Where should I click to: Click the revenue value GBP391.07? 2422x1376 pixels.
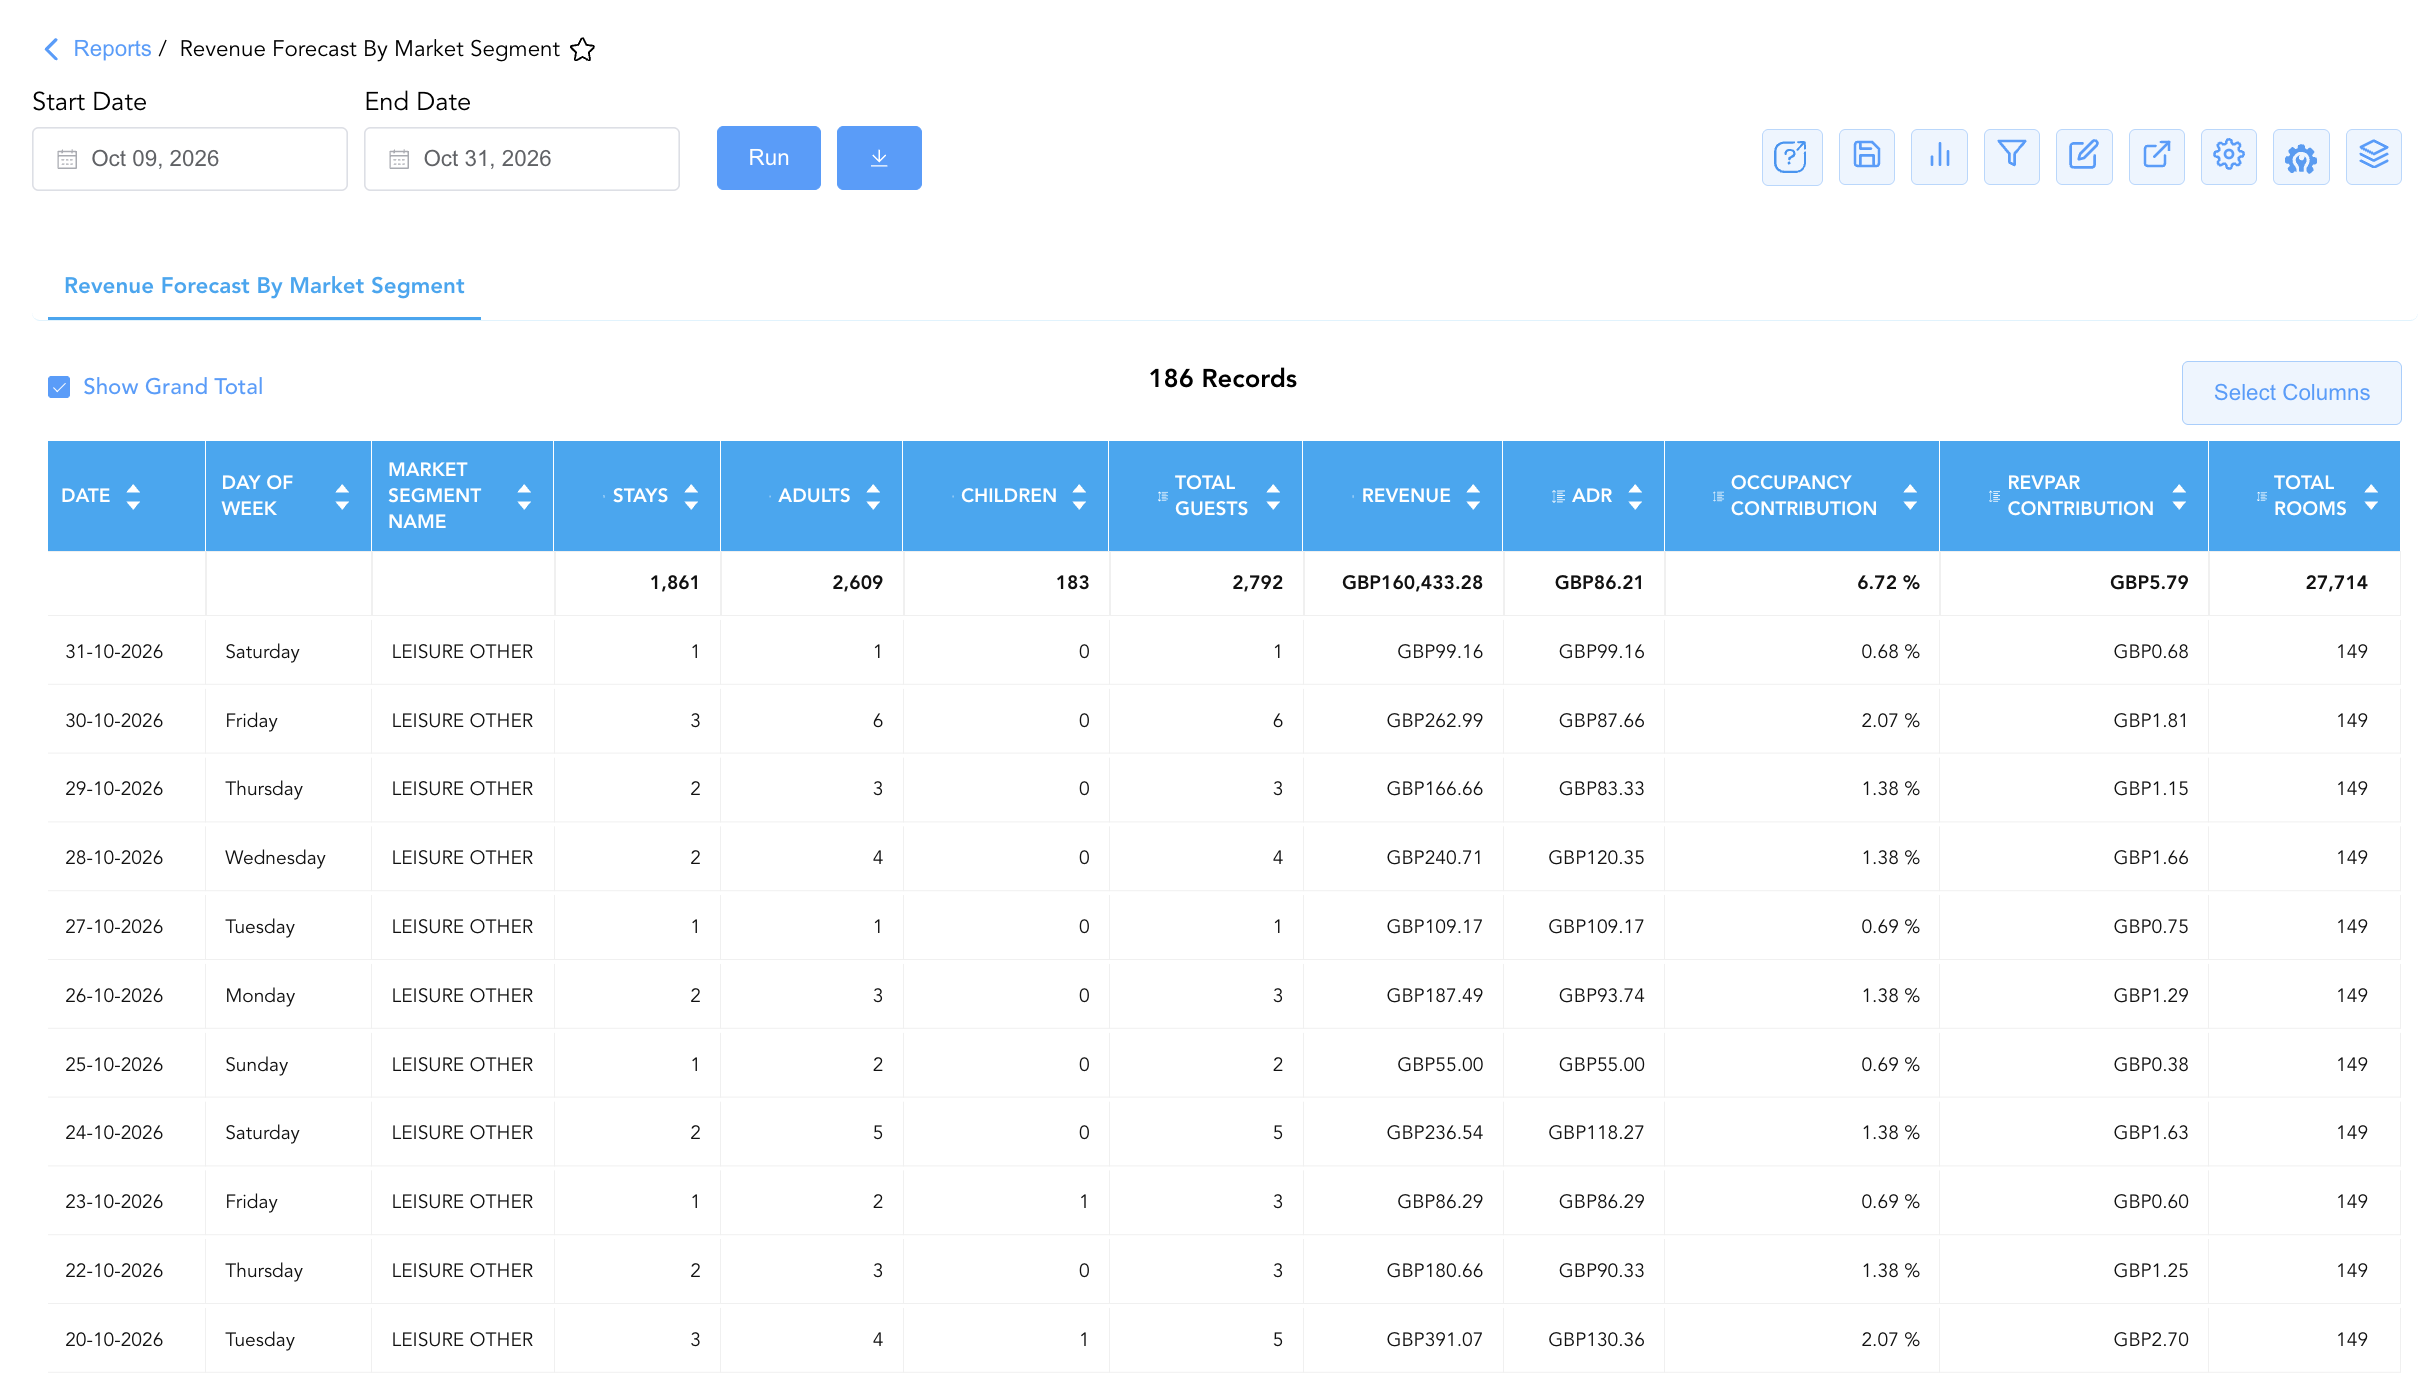click(1434, 1340)
